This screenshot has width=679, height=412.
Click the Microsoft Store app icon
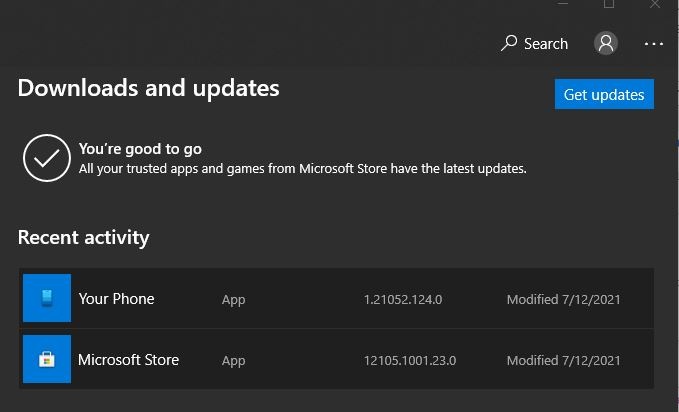(x=47, y=359)
